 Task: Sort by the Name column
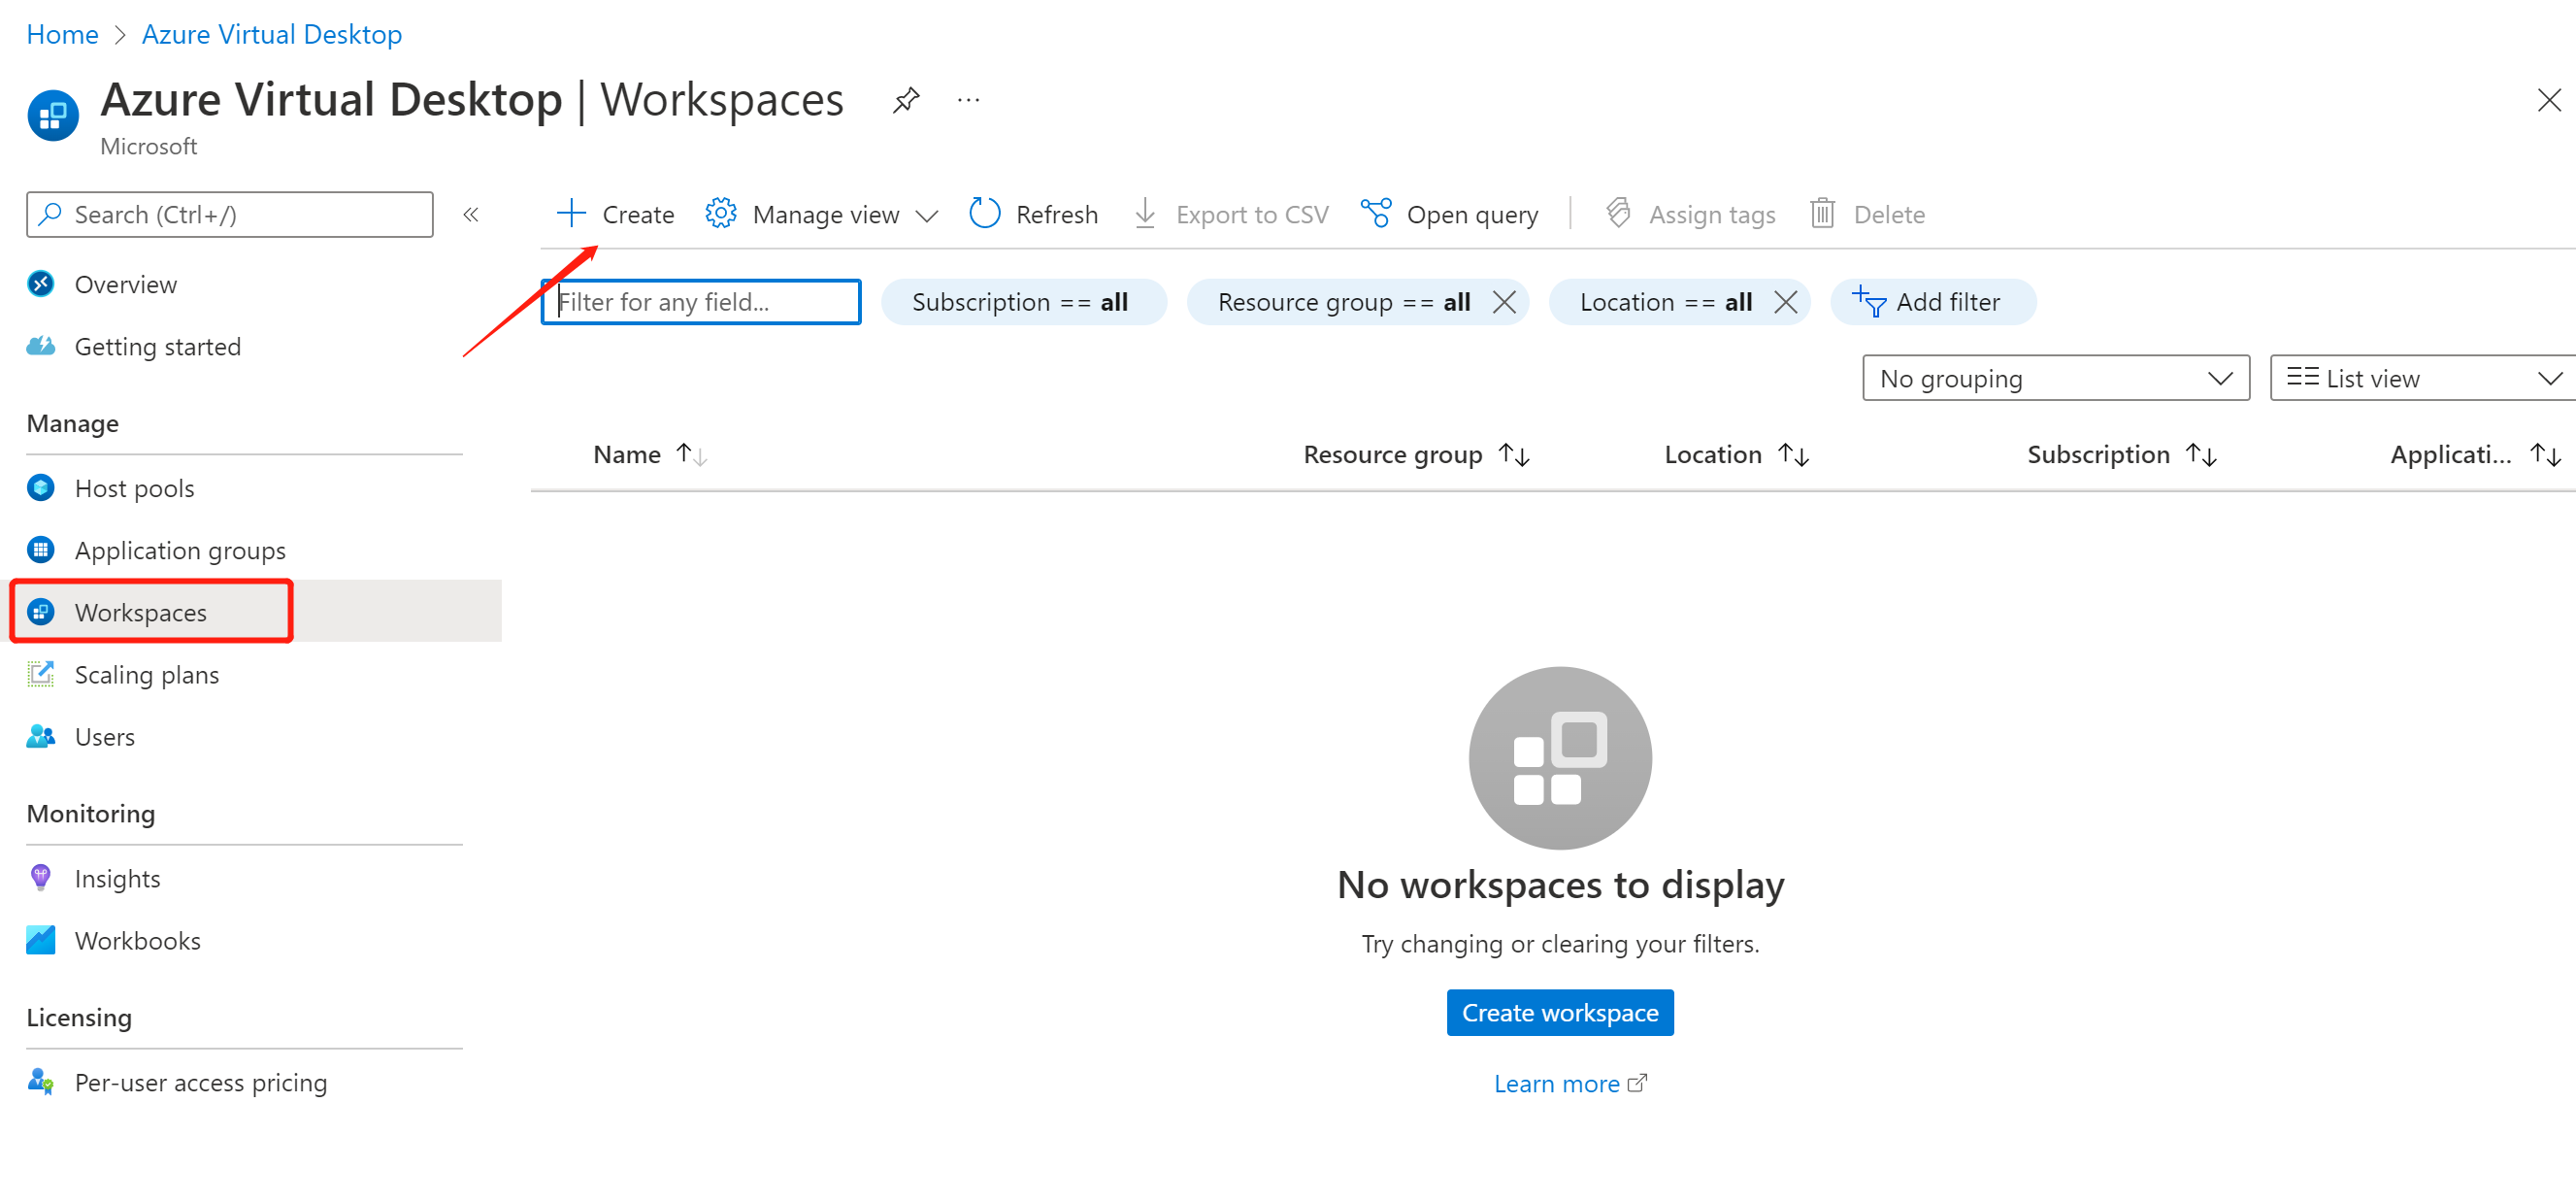650,455
